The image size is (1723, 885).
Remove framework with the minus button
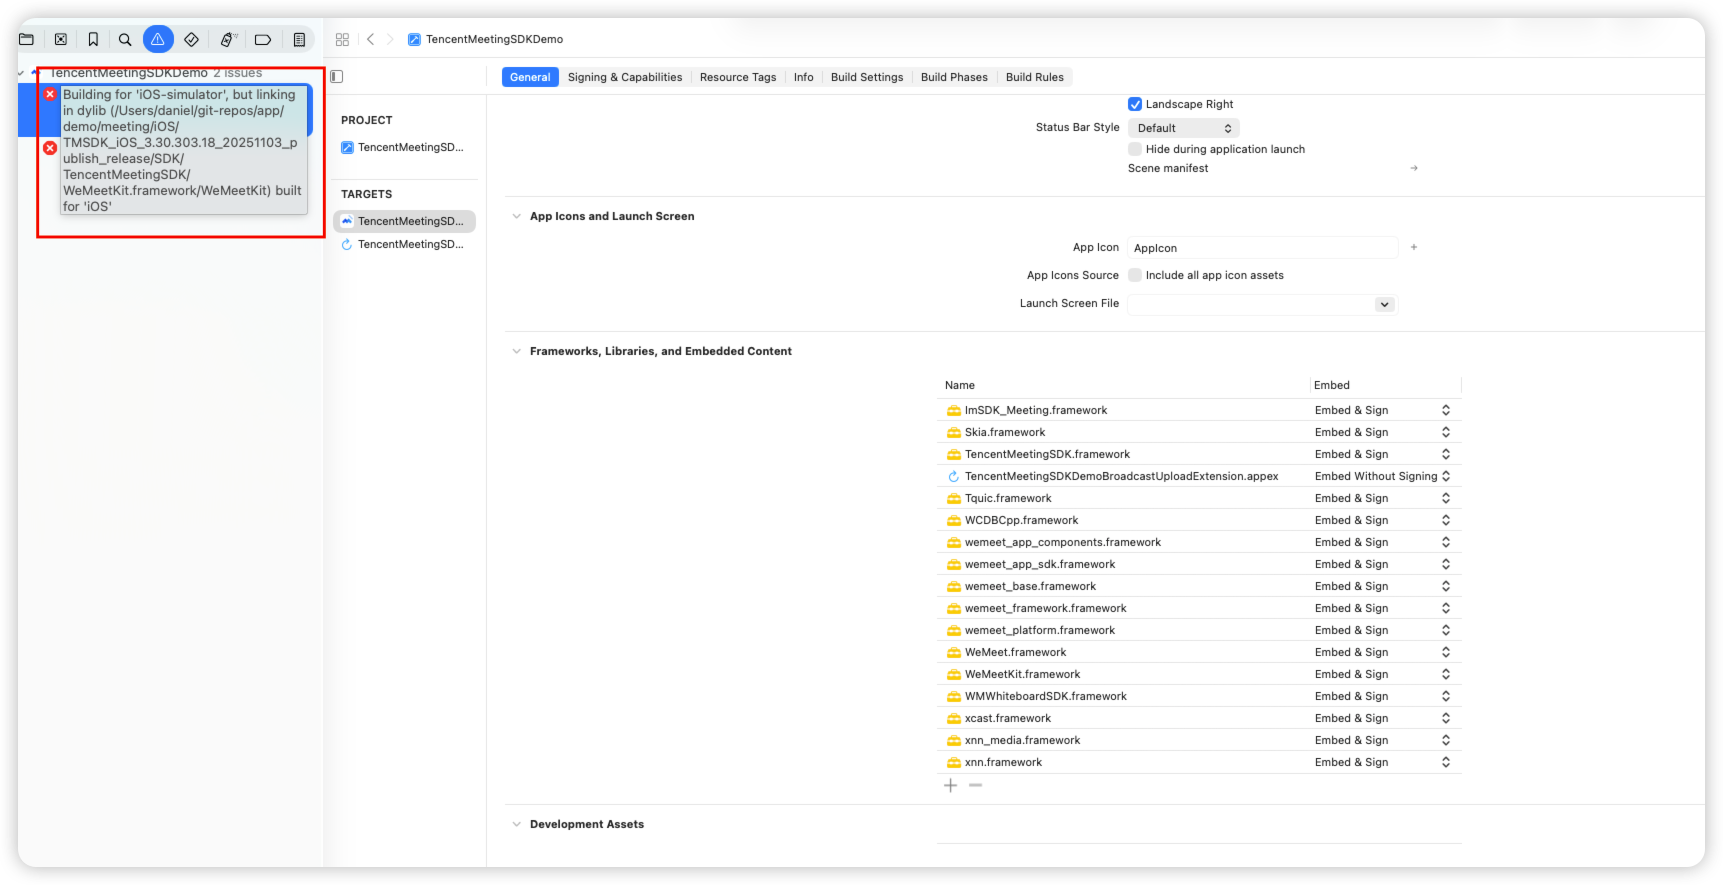975,785
